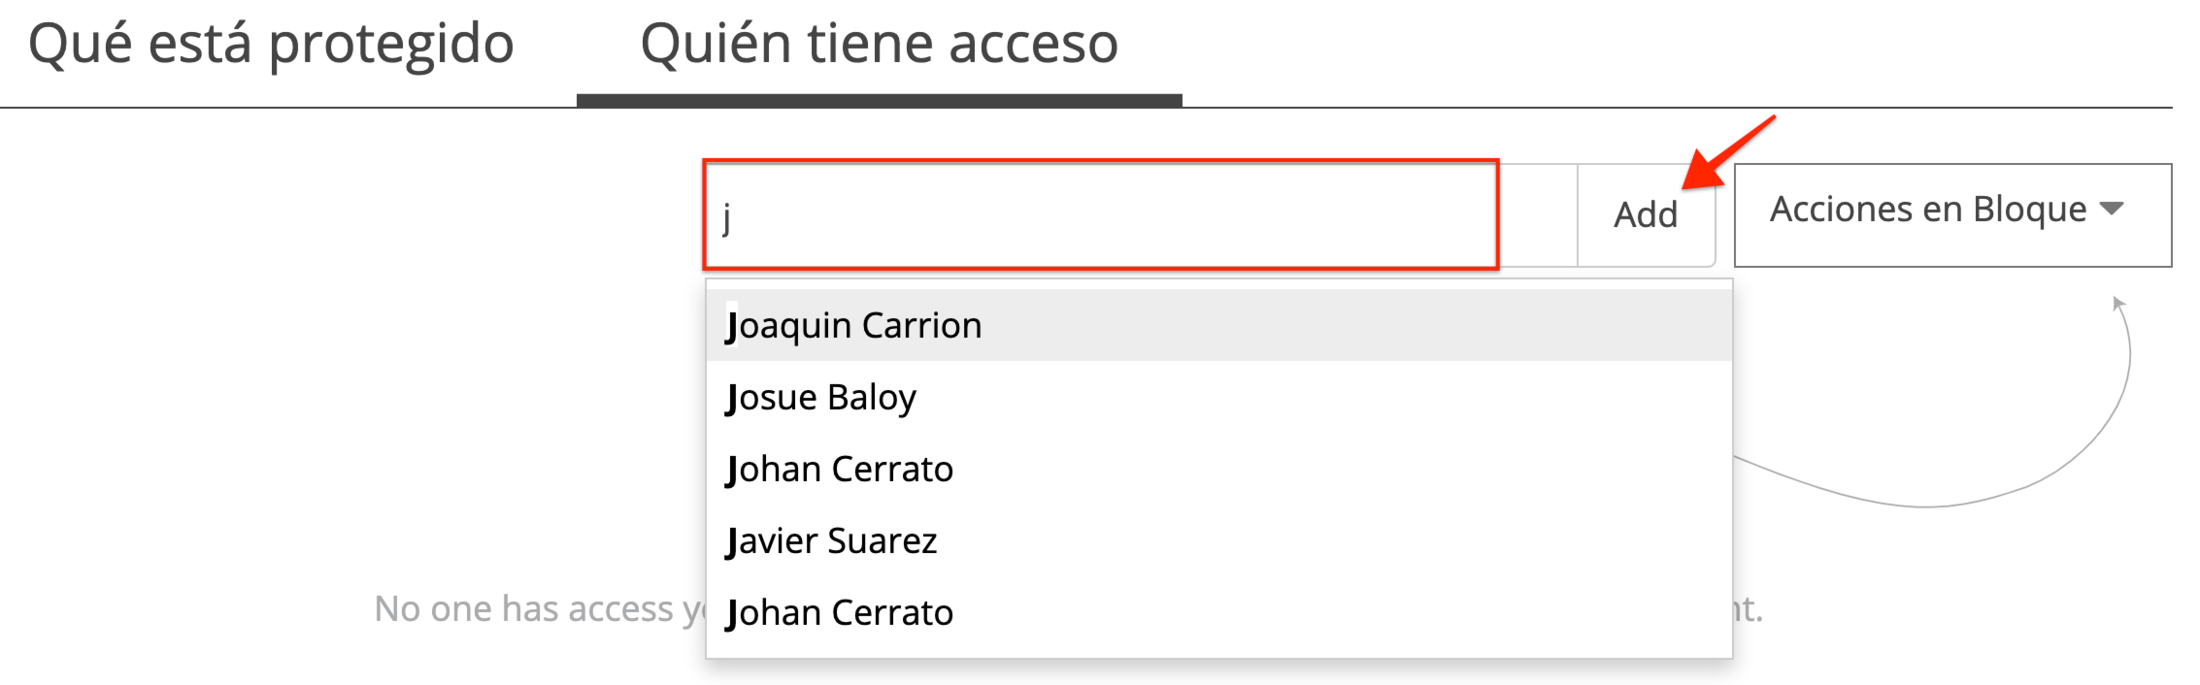Viewport: 2200px width, 685px height.
Task: Choose the last Johan Cerrato entry
Action: 839,613
